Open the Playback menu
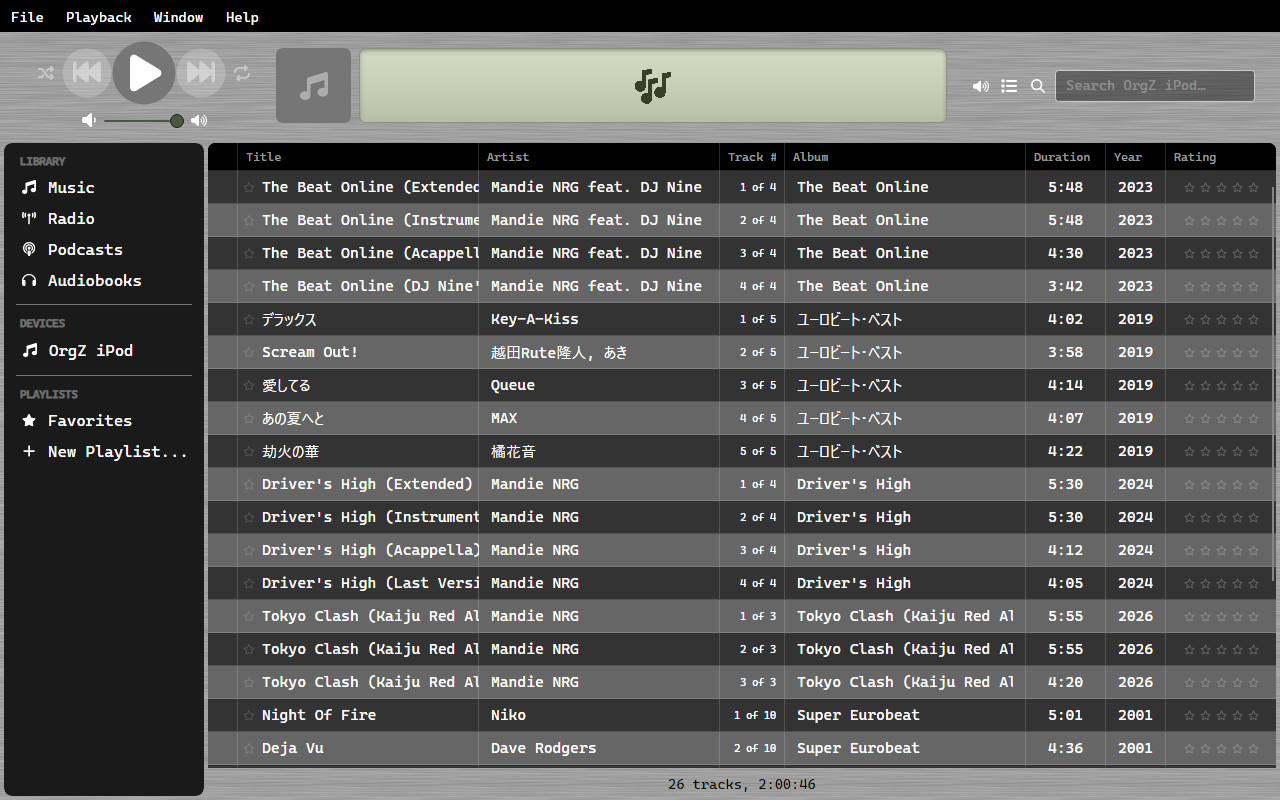 99,17
